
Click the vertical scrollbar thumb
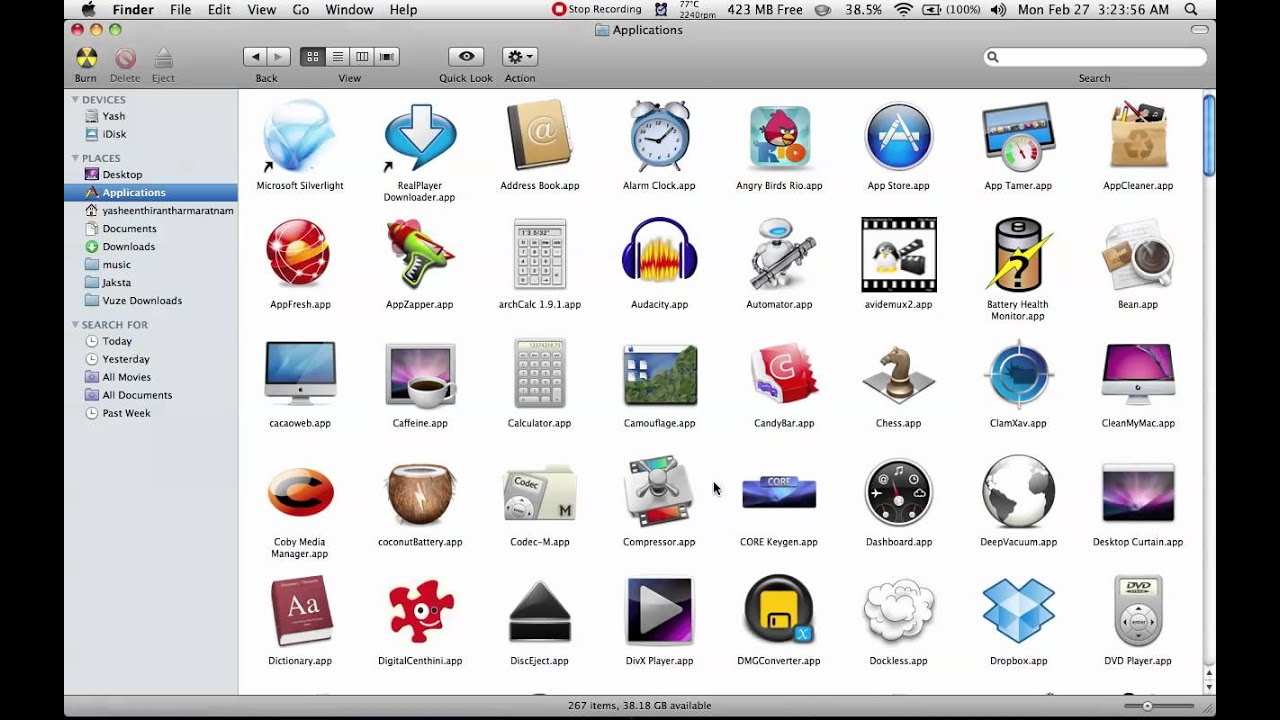tap(1209, 135)
